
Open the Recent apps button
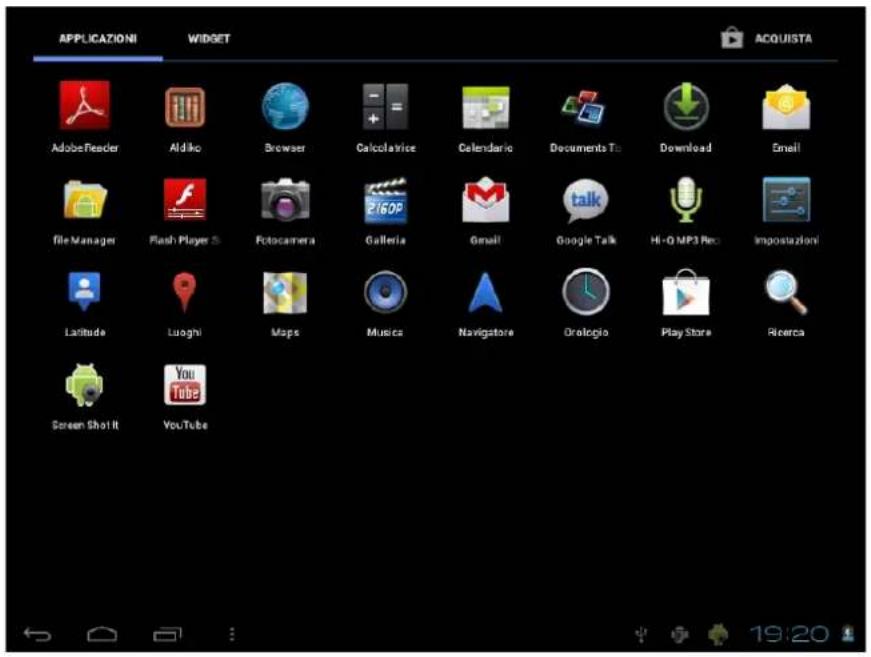coord(167,634)
